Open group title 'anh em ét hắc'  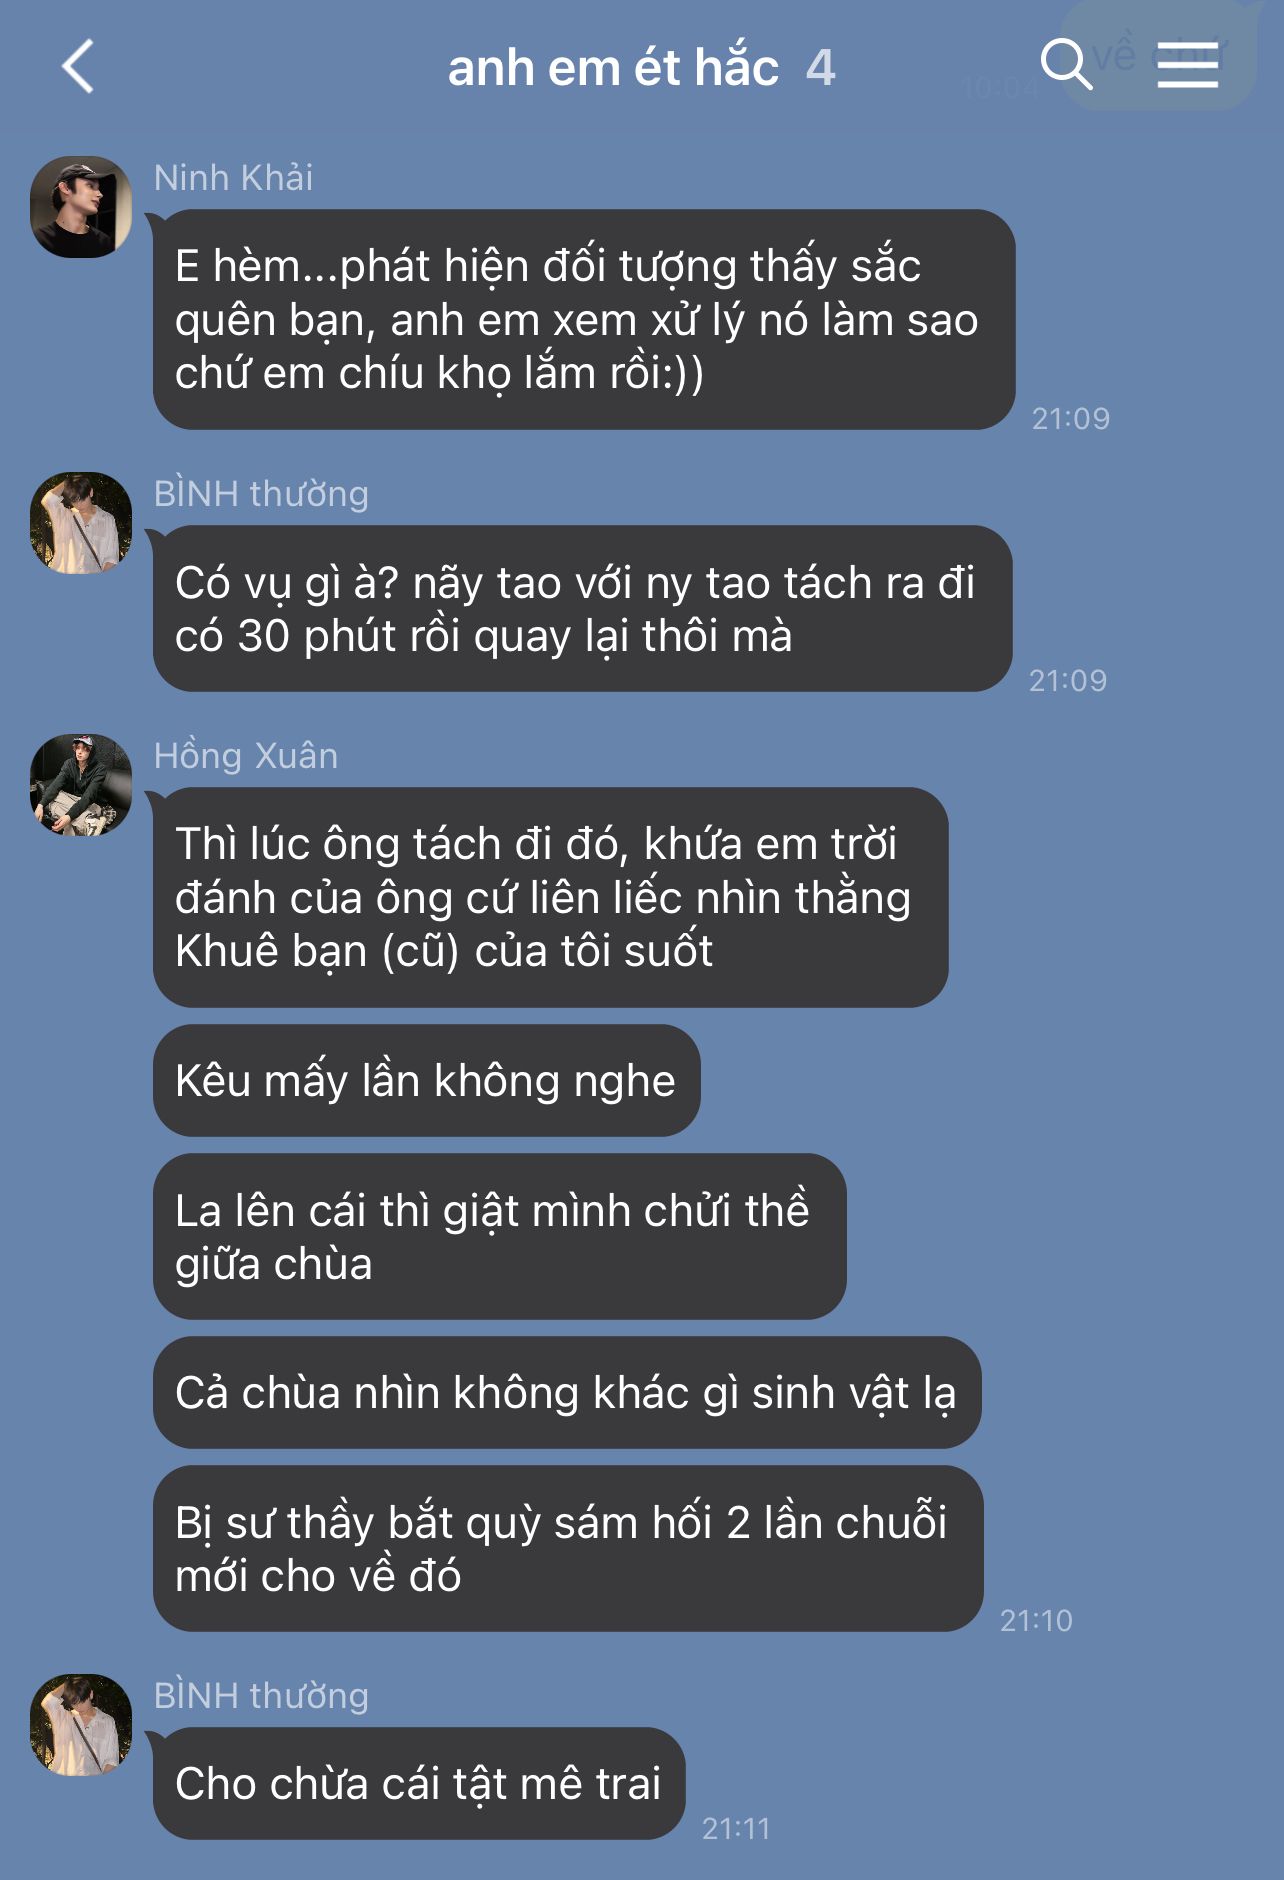[613, 68]
